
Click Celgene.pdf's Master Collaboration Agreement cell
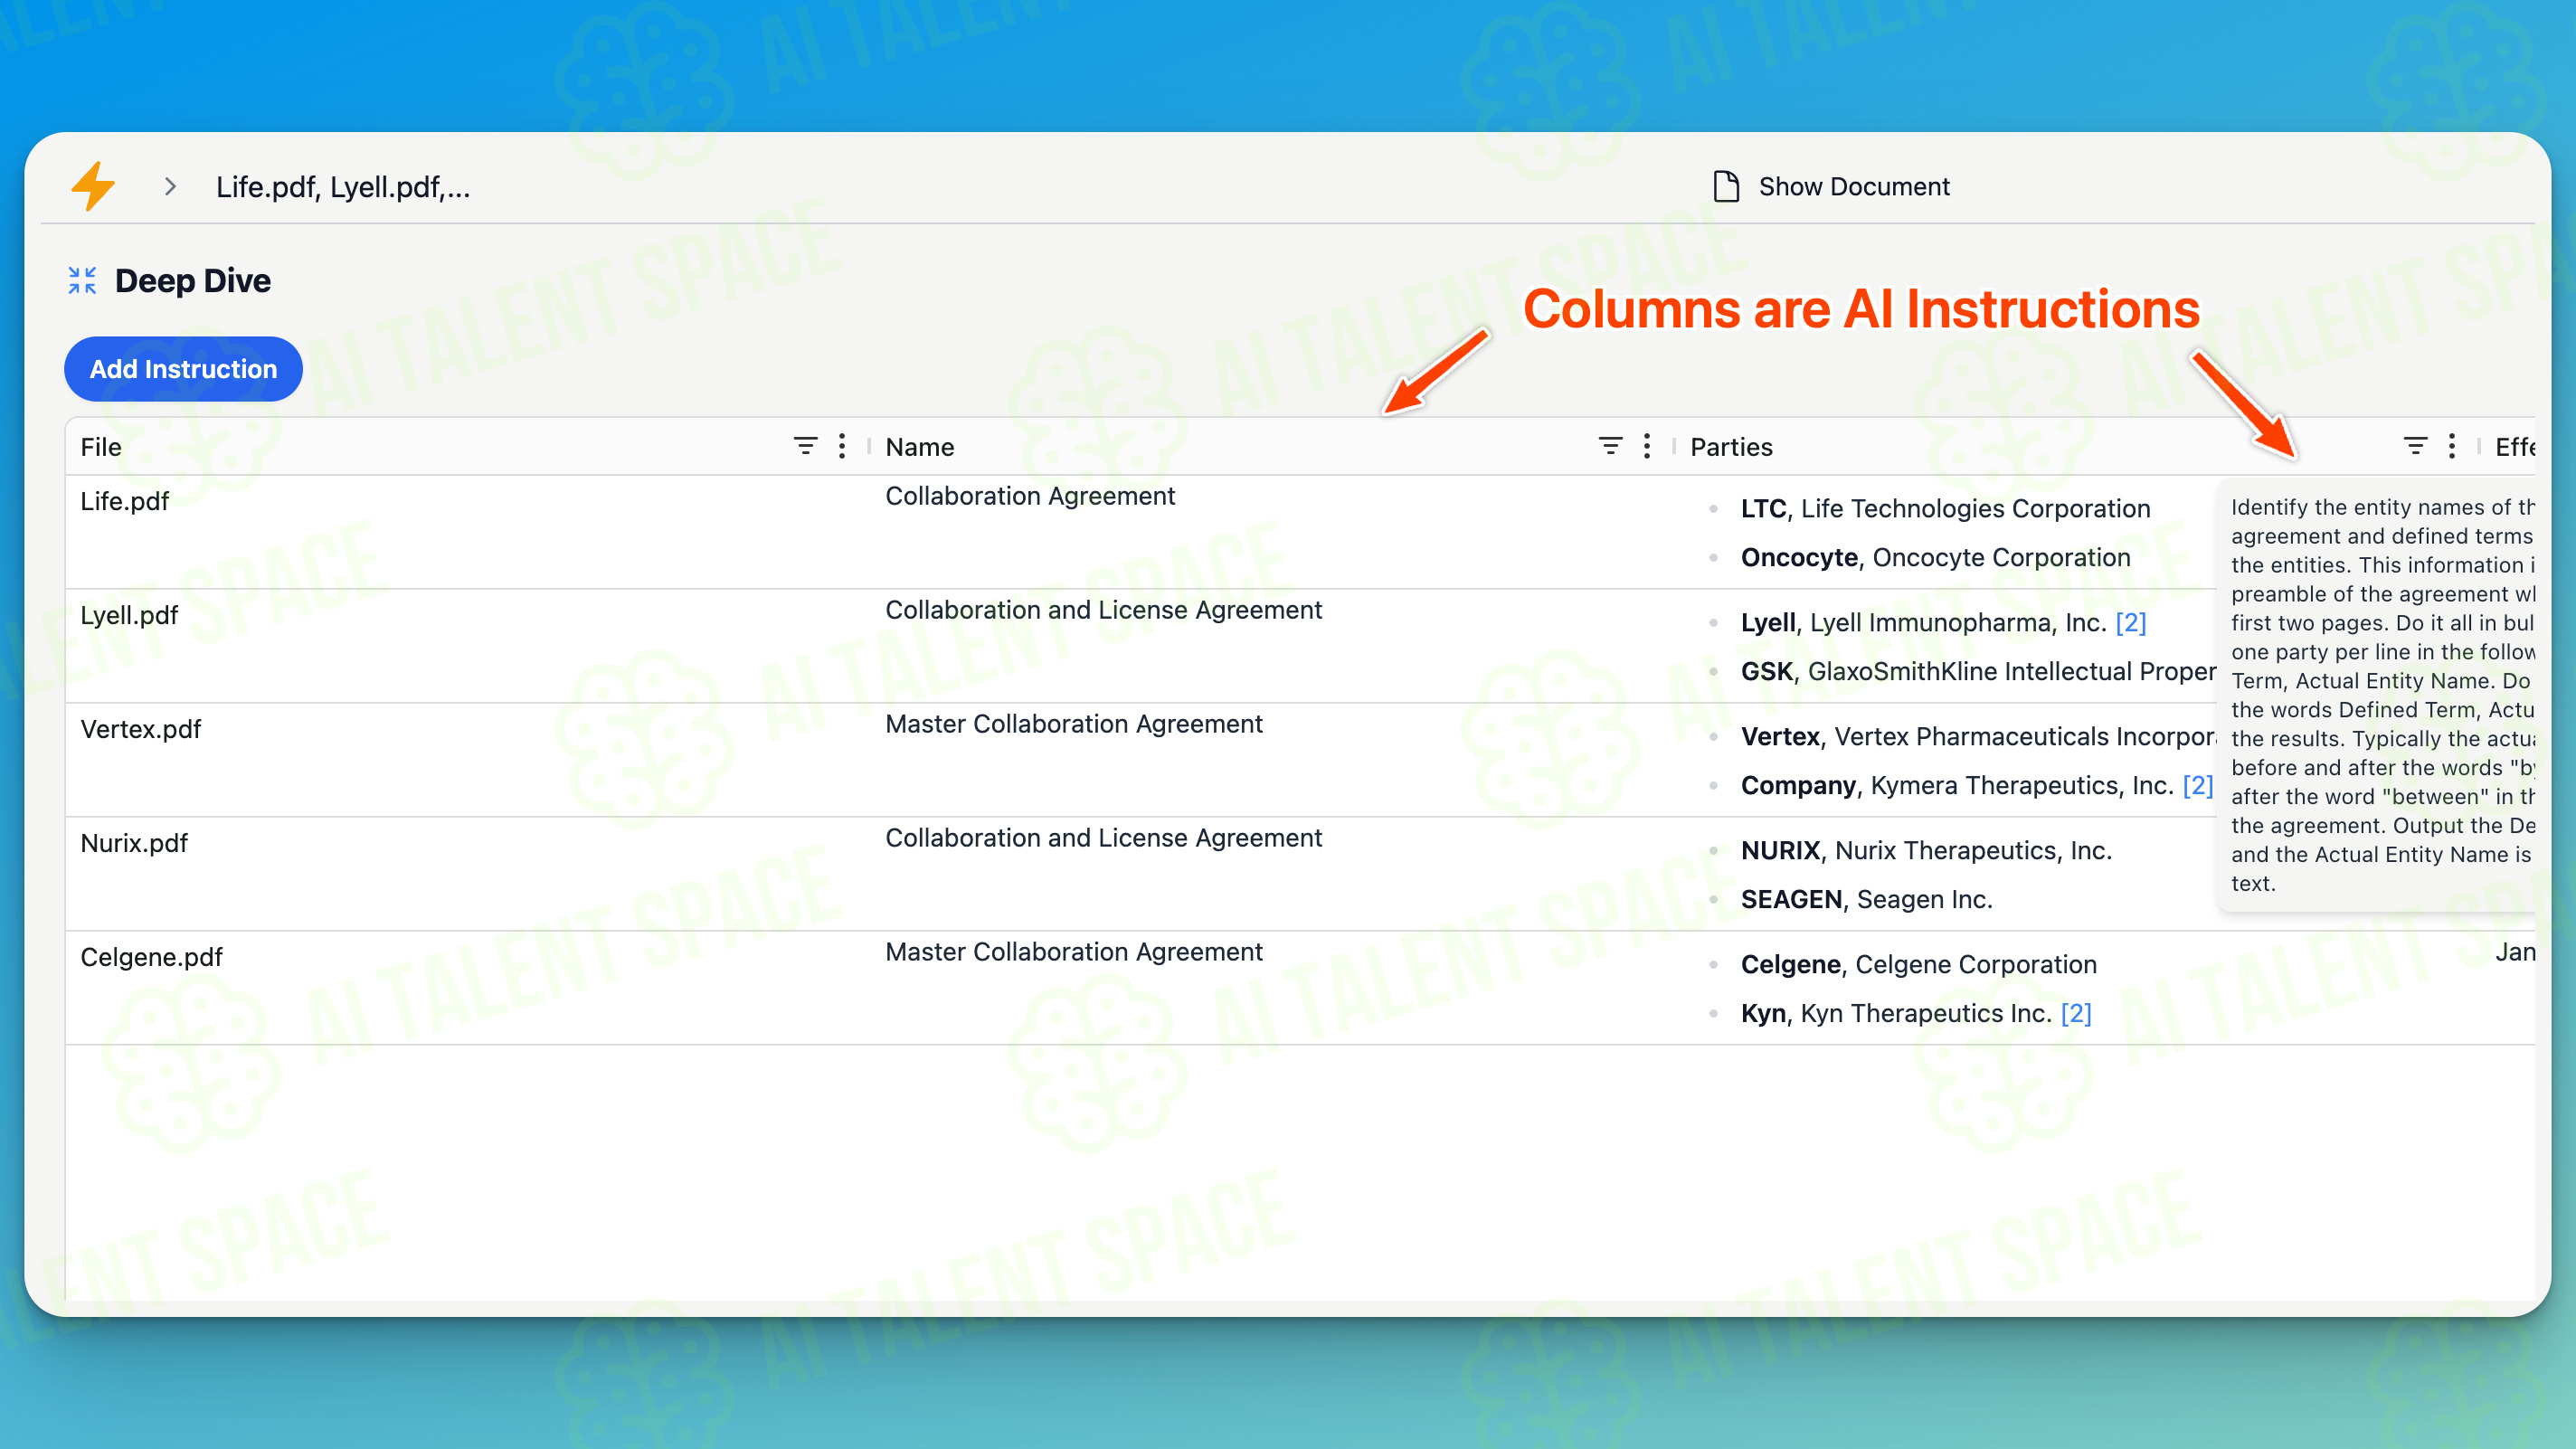pos(1074,952)
